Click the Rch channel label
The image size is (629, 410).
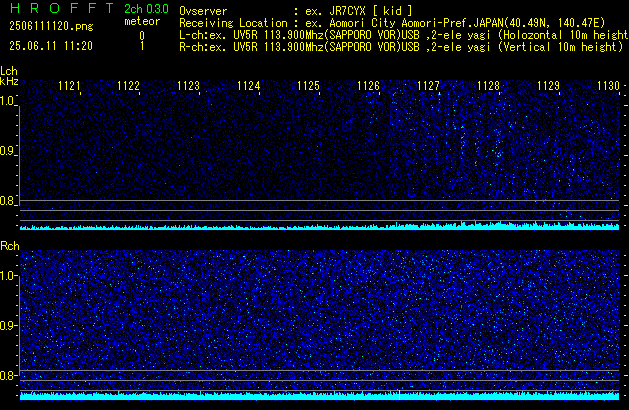(10, 246)
